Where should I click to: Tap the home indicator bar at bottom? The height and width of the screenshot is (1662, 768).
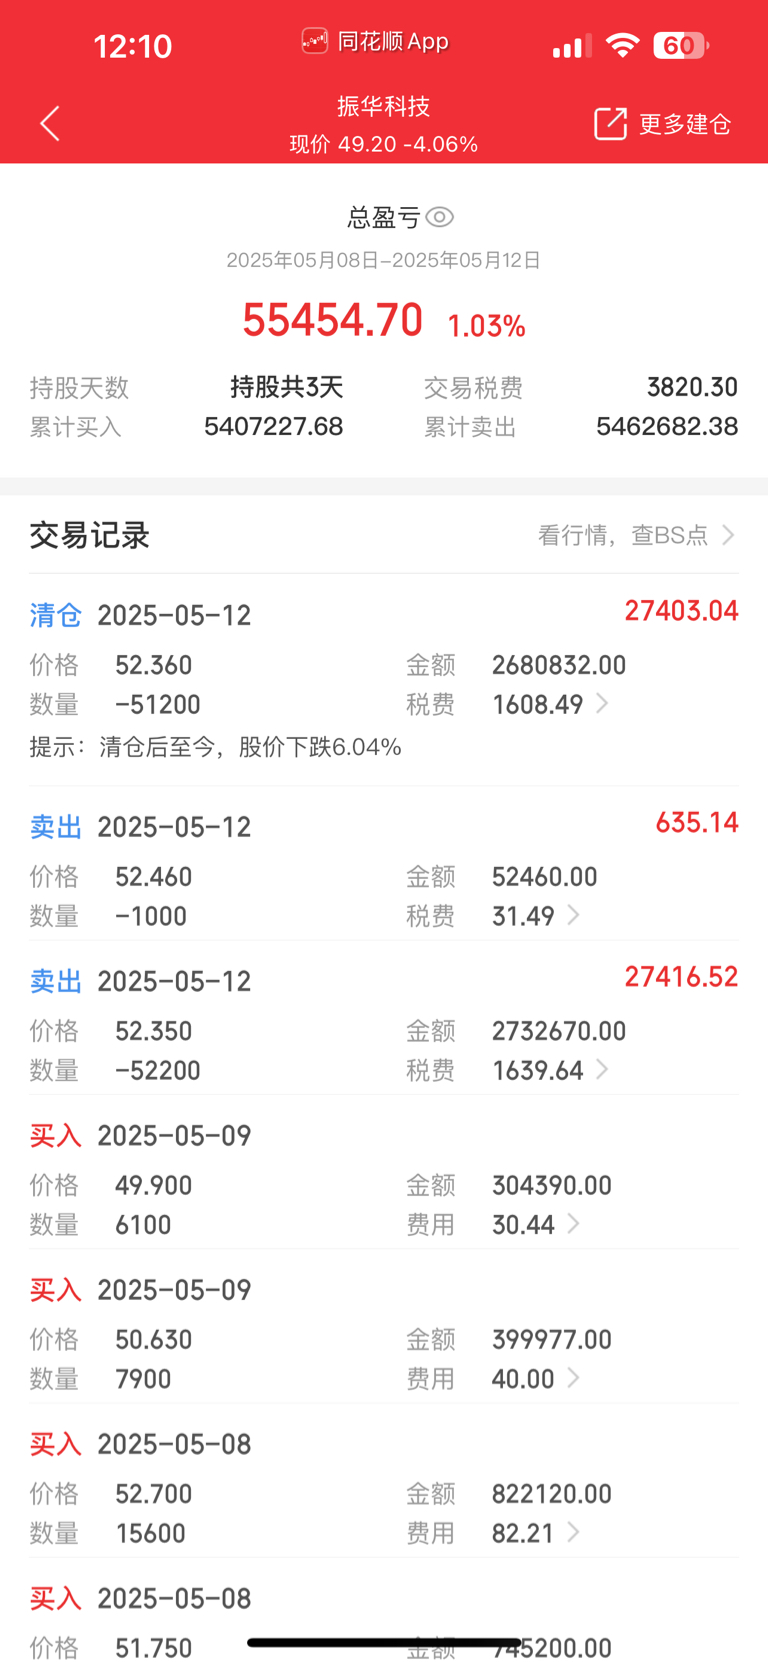pos(384,1642)
